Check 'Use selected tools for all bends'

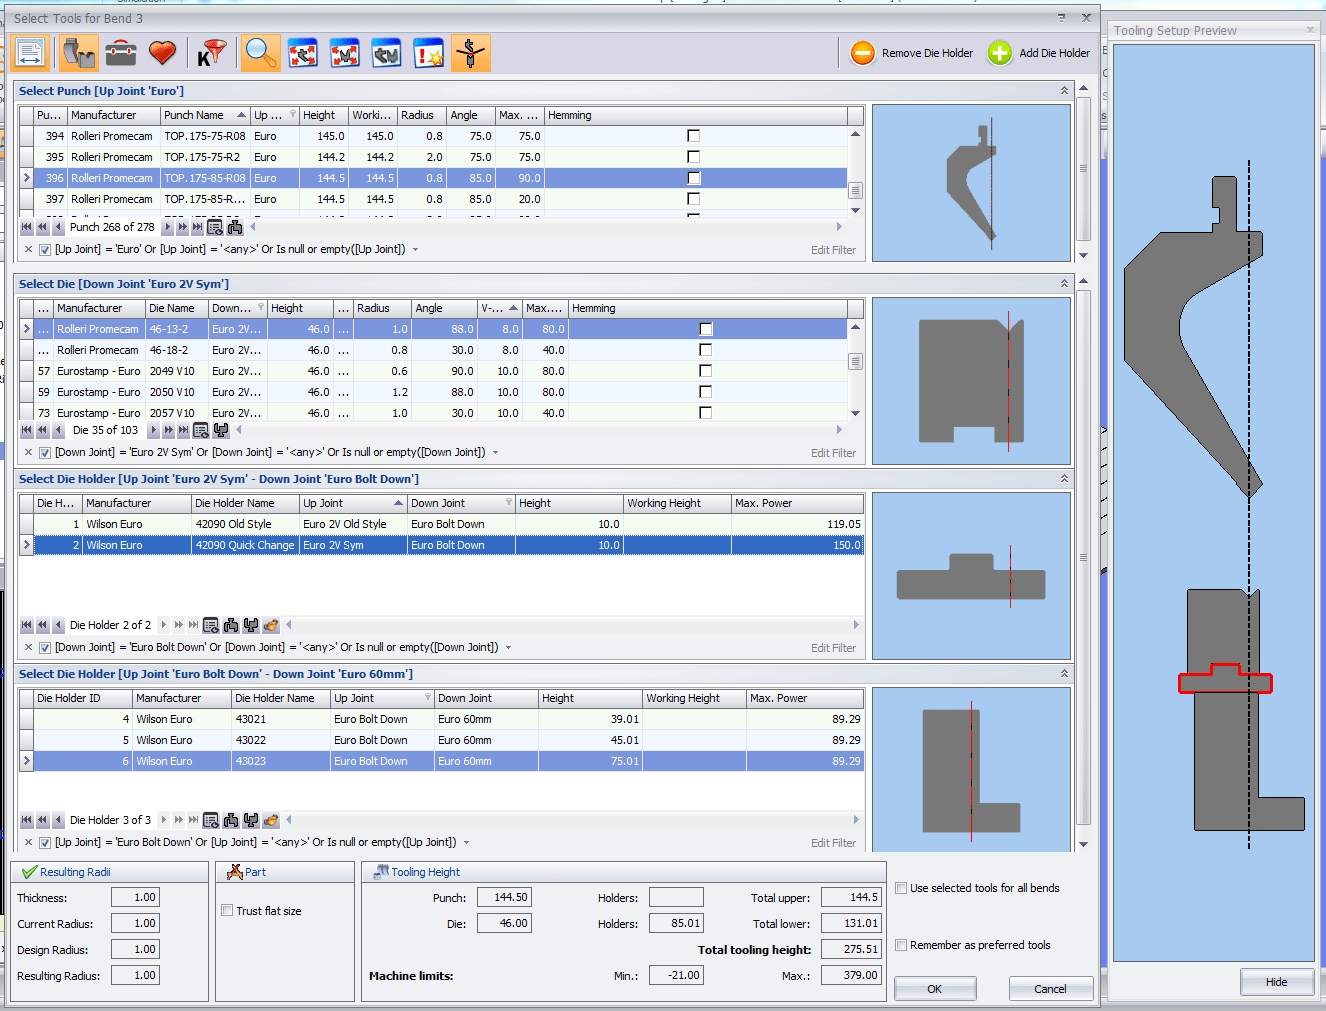(x=900, y=888)
